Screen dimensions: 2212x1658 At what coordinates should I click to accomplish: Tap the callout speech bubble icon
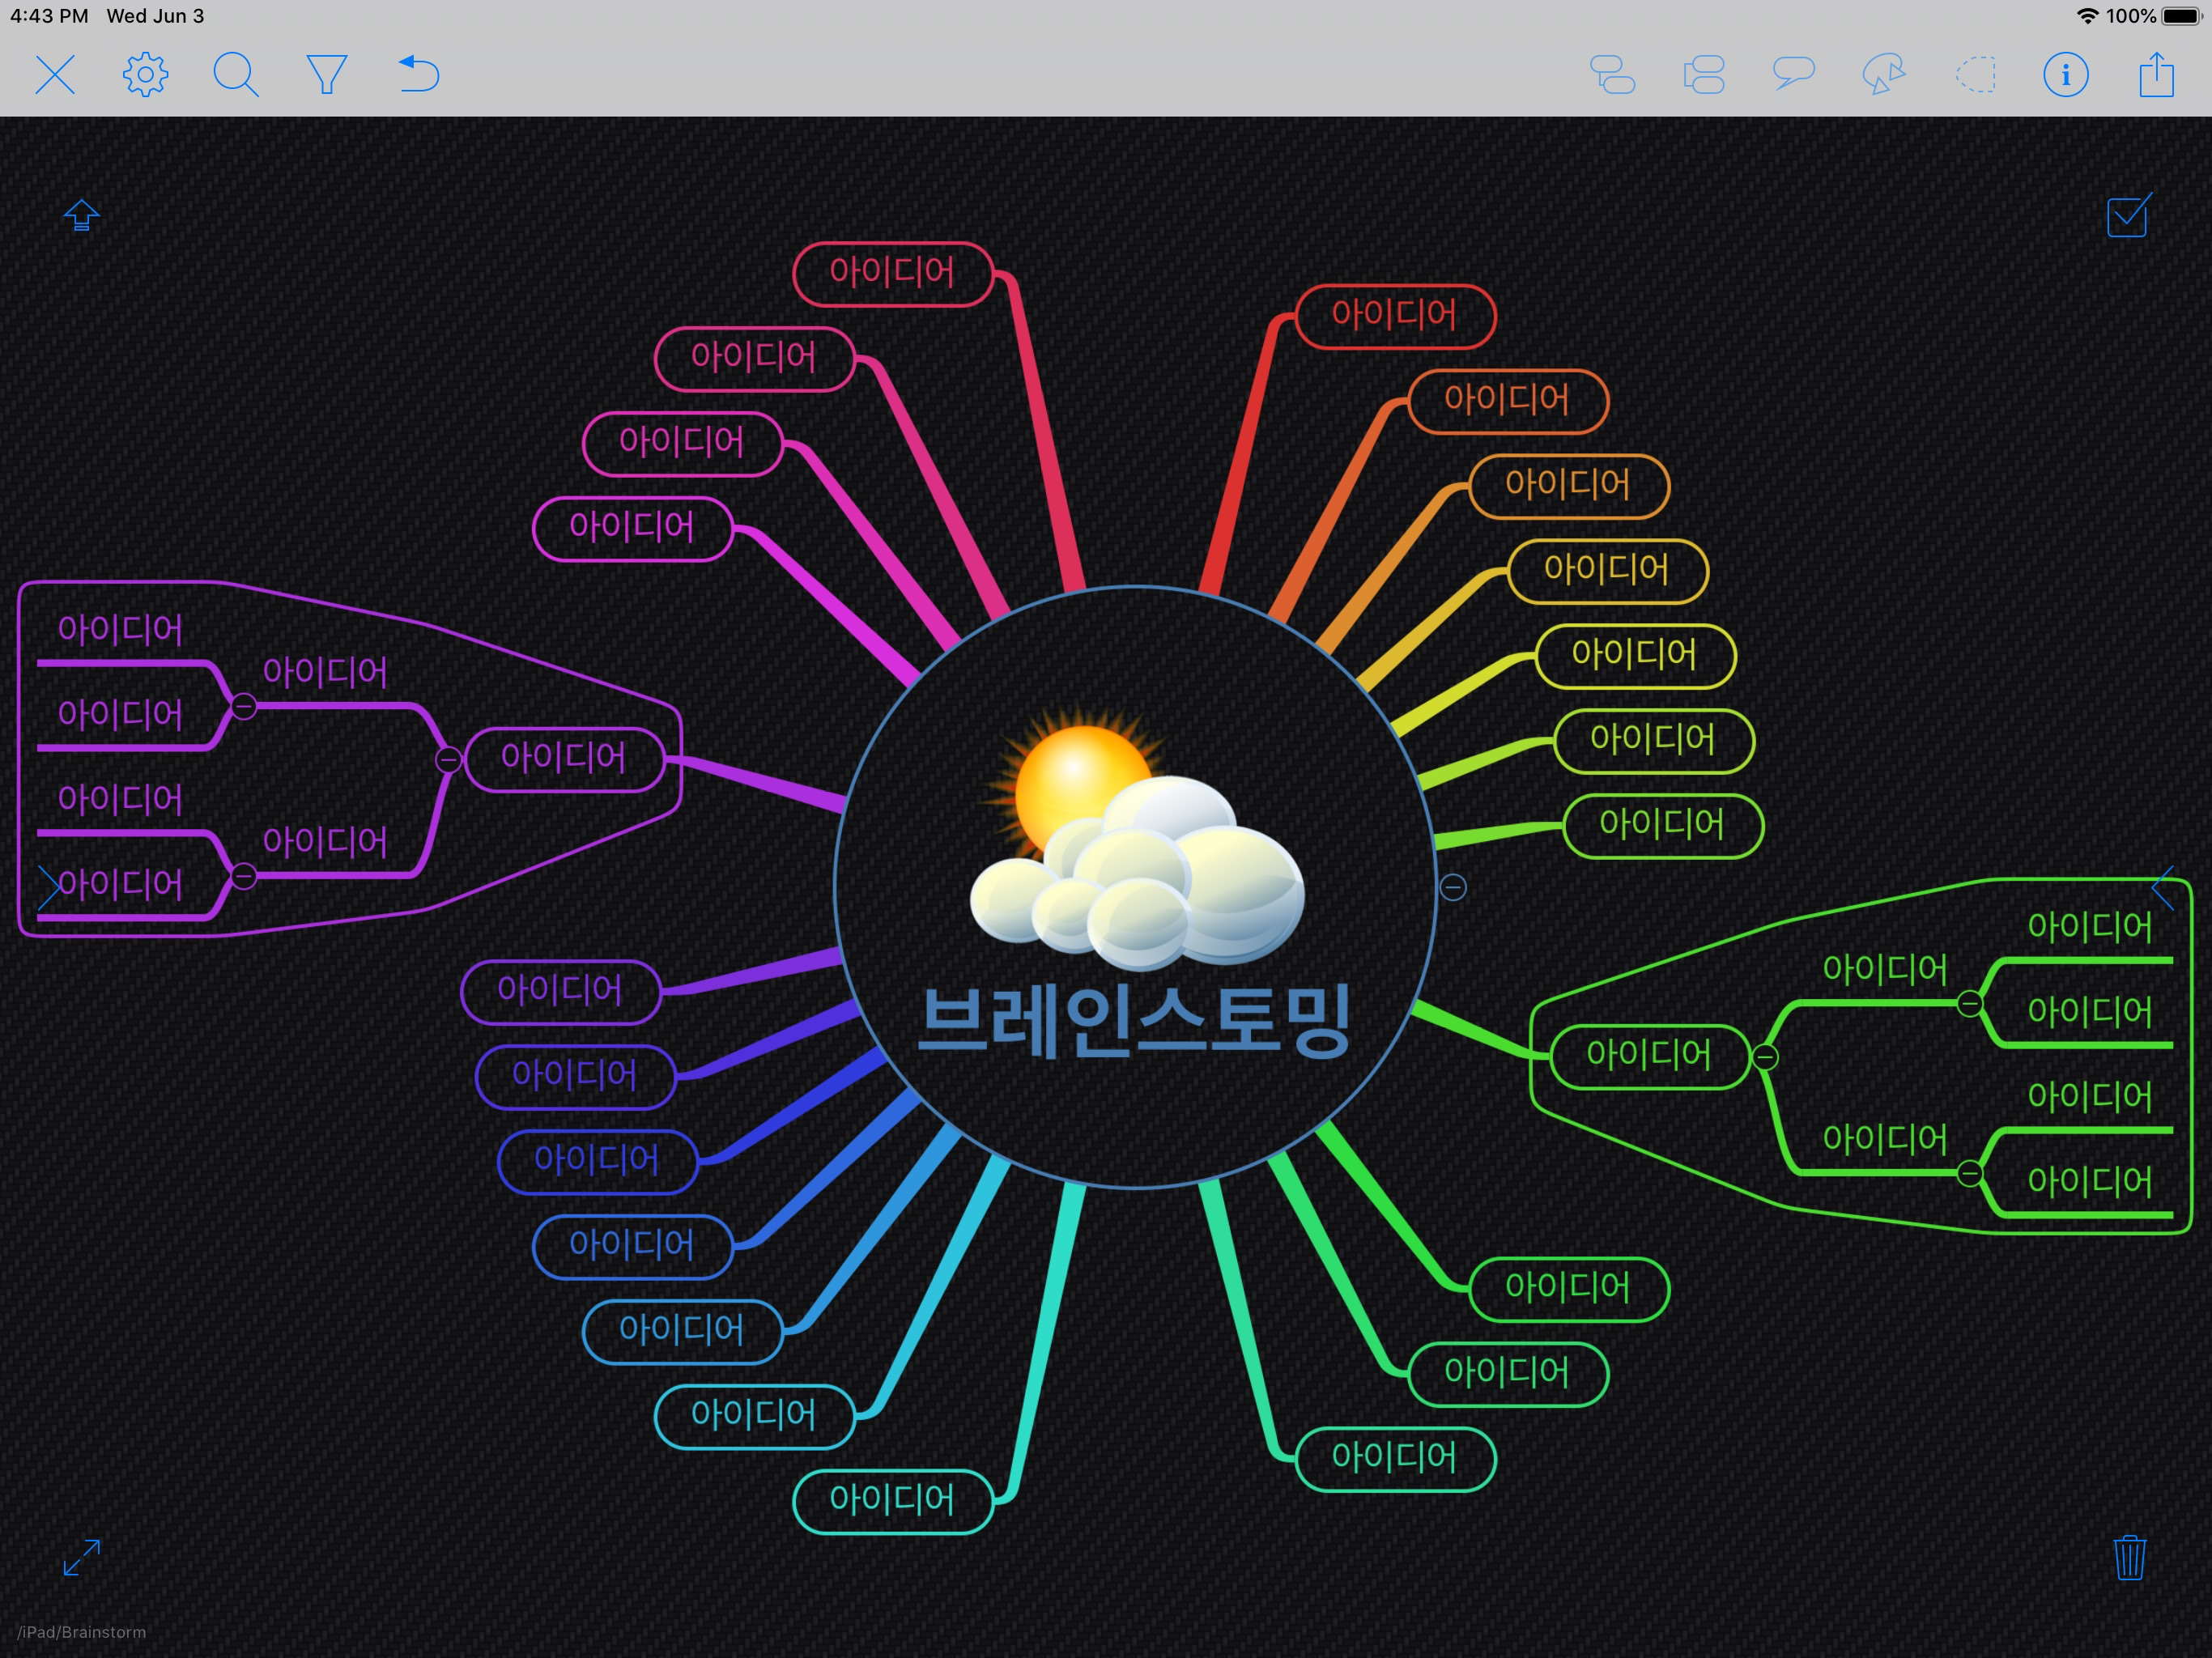pos(1793,74)
